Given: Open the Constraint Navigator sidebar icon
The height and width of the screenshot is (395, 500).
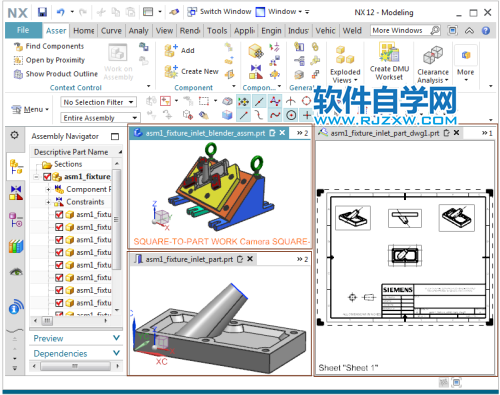Looking at the screenshot, I should pos(16,193).
